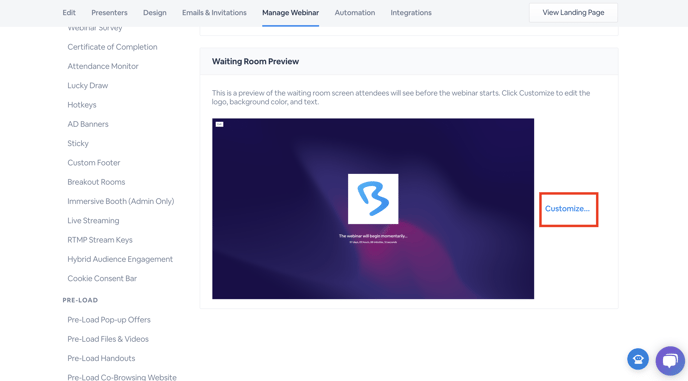Image resolution: width=688 pixels, height=381 pixels.
Task: Click the Customize... link
Action: coord(567,209)
